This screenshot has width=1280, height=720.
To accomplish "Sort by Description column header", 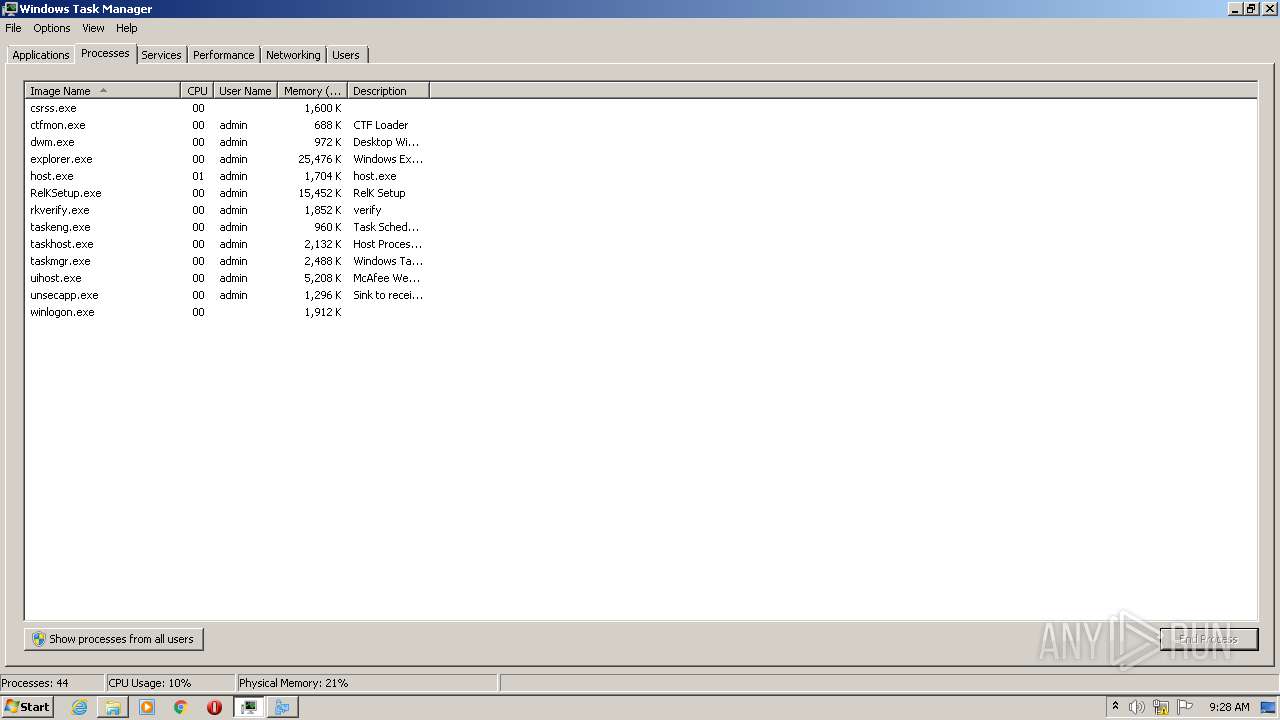I will tap(388, 91).
